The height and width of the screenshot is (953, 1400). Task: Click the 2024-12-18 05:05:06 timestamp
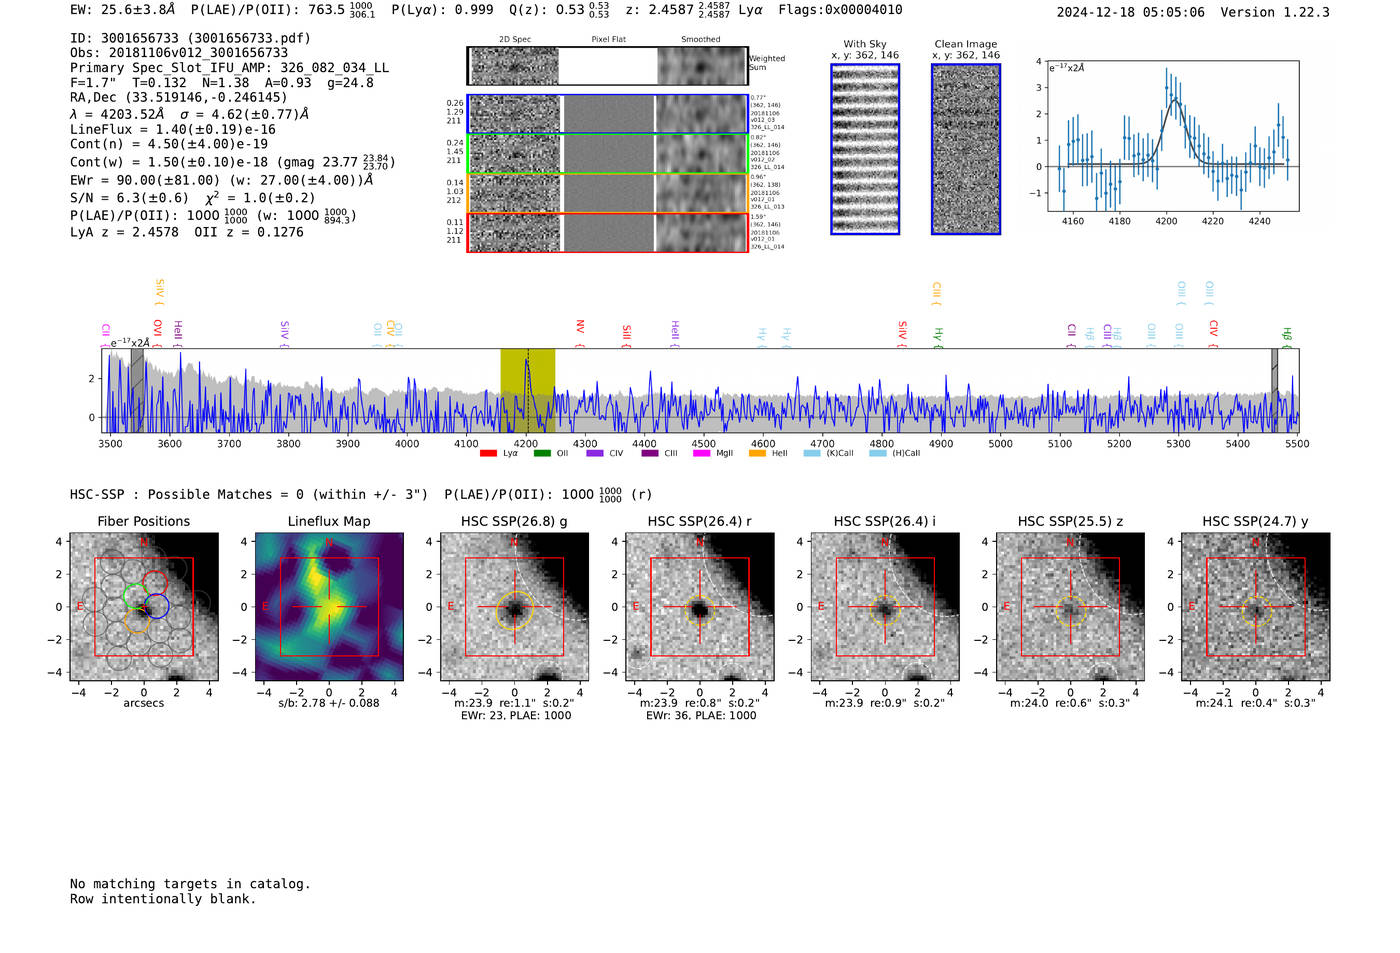(1131, 13)
